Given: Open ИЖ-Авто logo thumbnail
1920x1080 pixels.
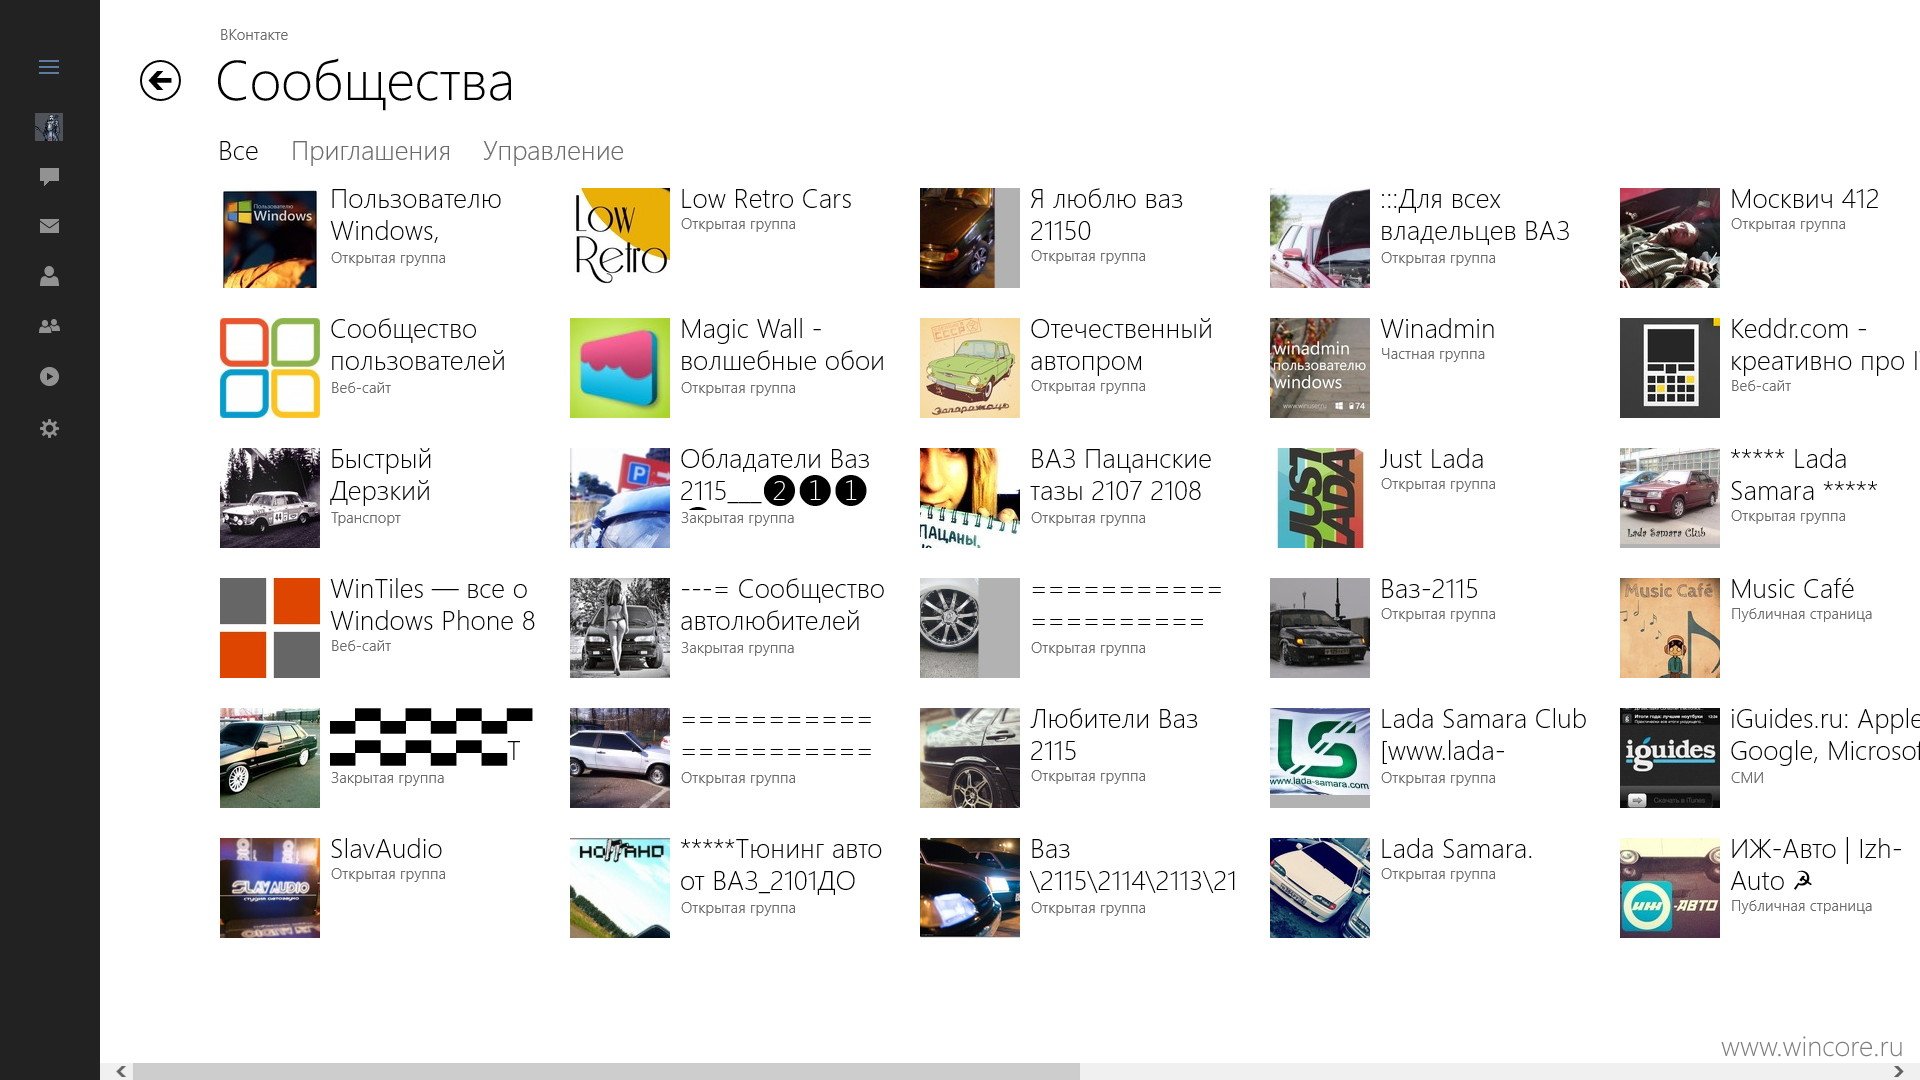Looking at the screenshot, I should coord(1670,888).
